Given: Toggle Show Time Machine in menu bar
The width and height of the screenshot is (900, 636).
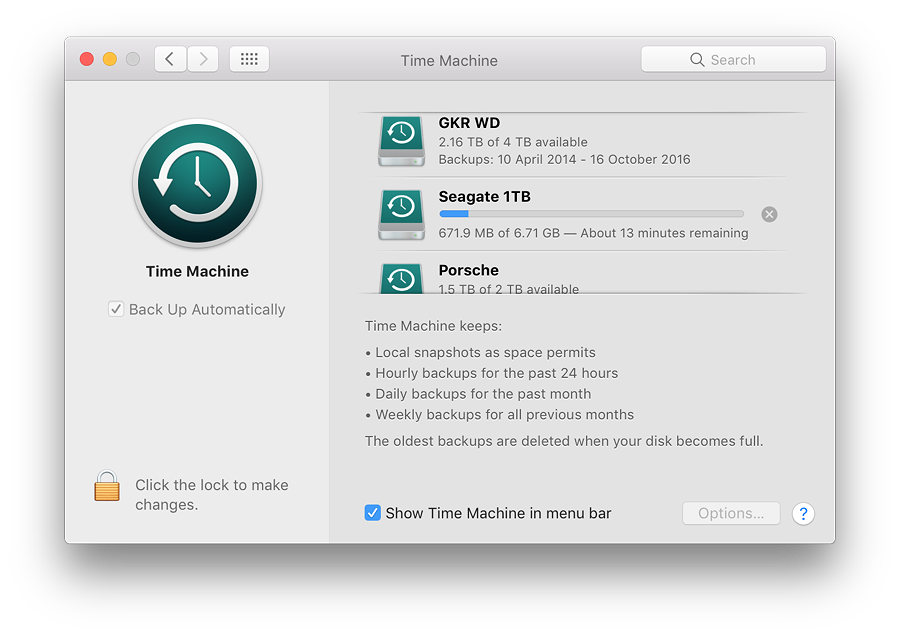Looking at the screenshot, I should pyautogui.click(x=373, y=513).
